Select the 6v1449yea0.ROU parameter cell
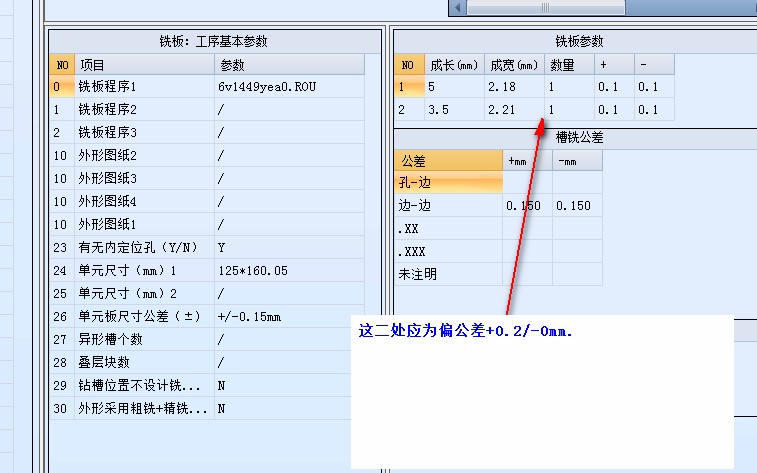Screen dimensions: 757x473 (289, 87)
